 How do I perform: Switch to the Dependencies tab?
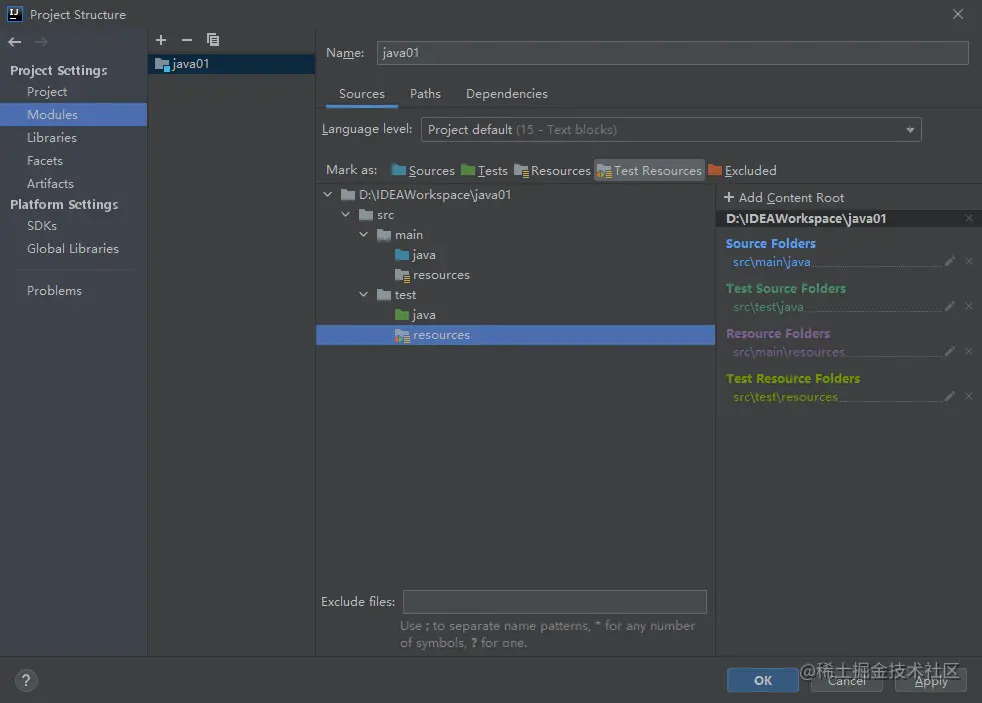click(x=507, y=94)
